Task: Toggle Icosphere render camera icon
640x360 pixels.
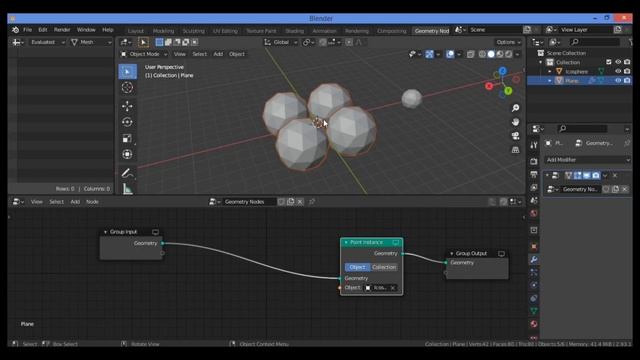Action: [x=627, y=71]
